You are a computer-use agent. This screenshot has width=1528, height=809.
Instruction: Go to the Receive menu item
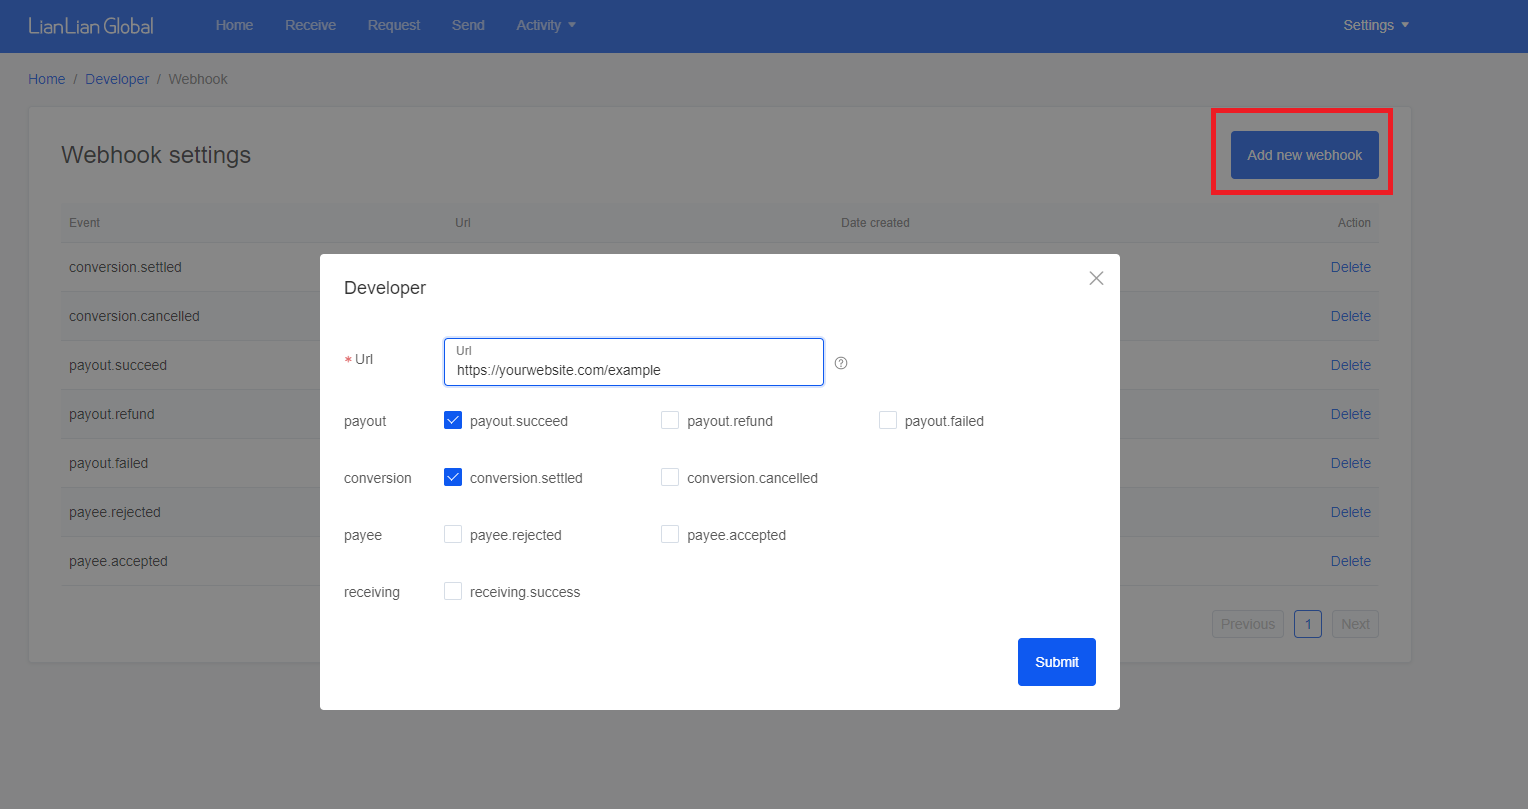point(310,25)
